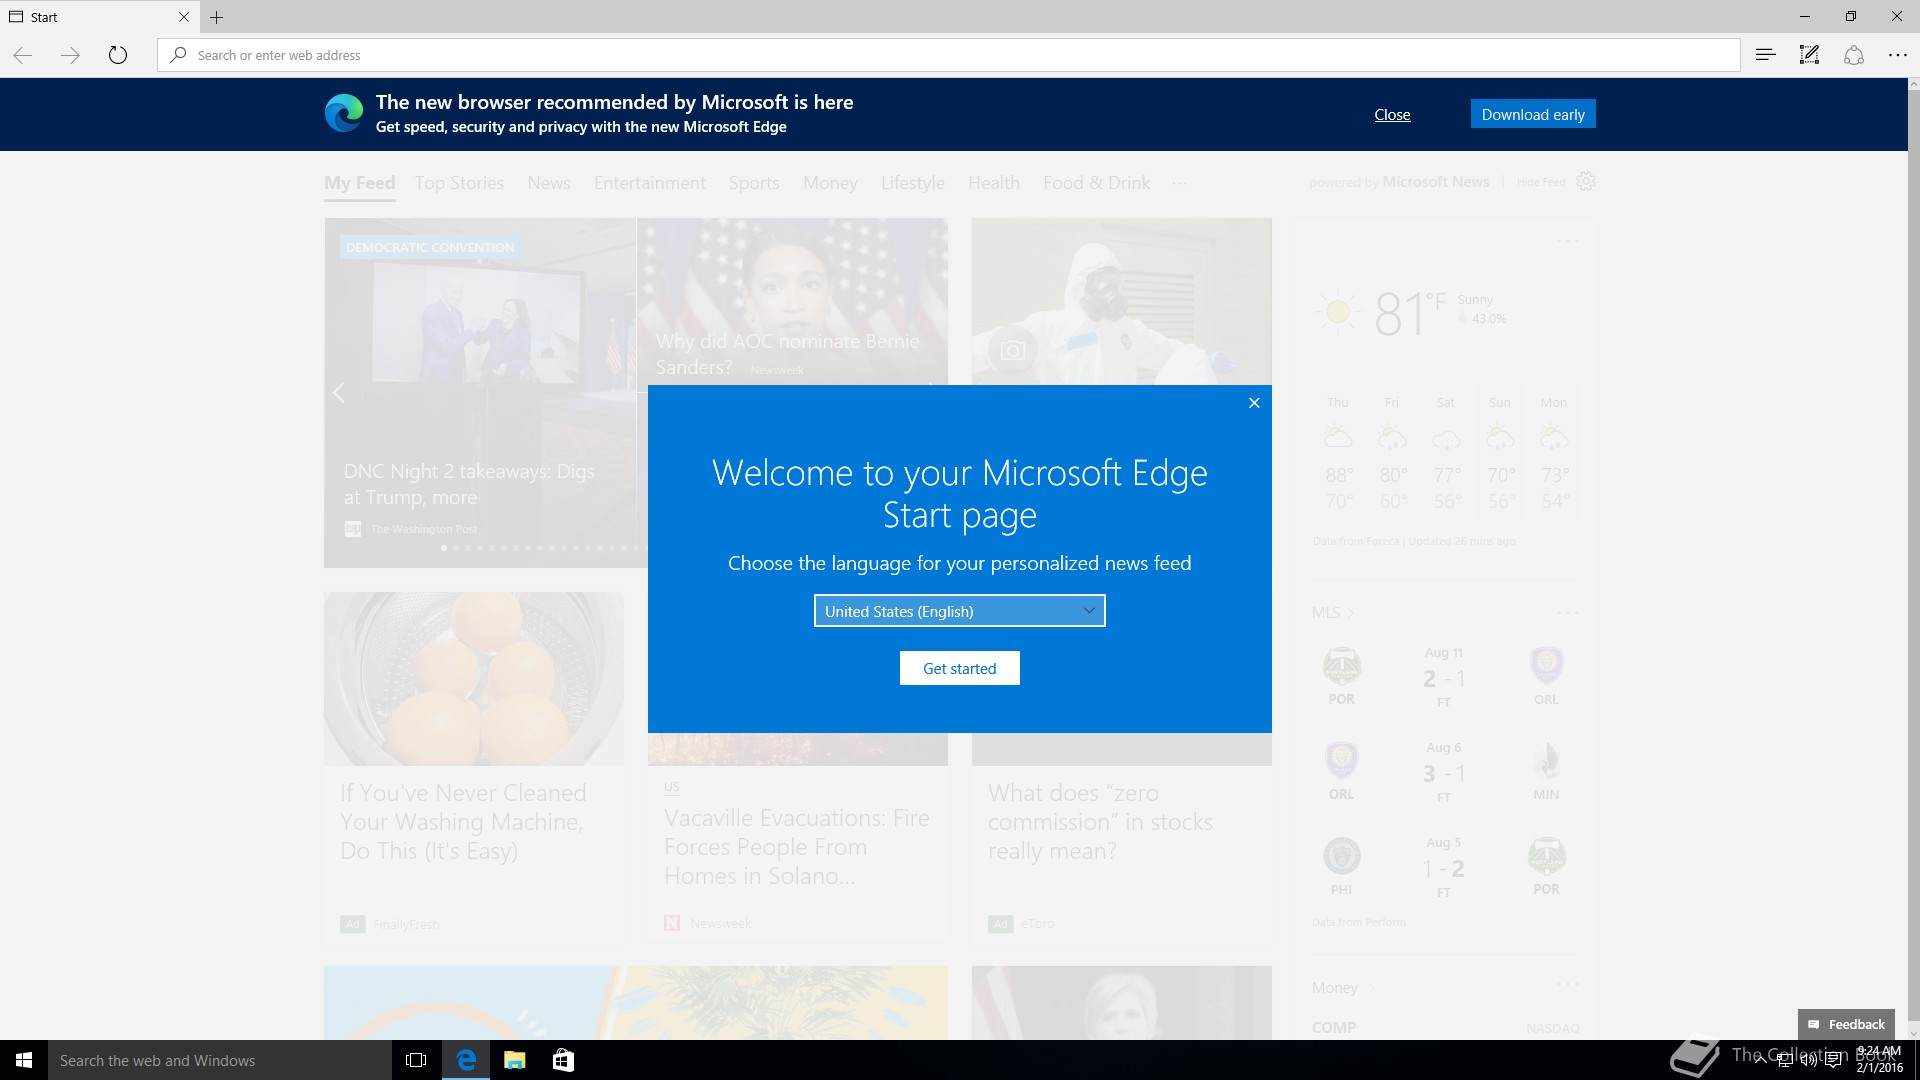This screenshot has width=1920, height=1080.
Task: Open the Health tab
Action: pyautogui.click(x=994, y=183)
